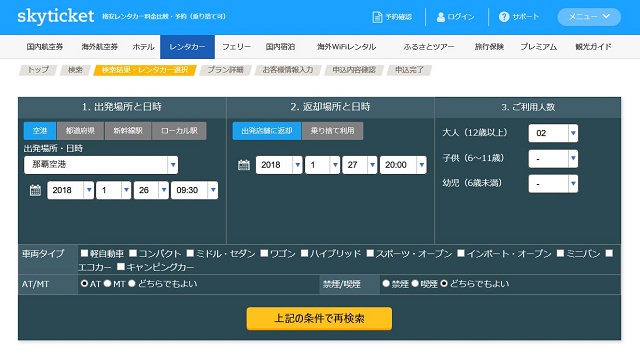Image resolution: width=640 pixels, height=360 pixels.
Task: Check the ミニバン vehicle type
Action: coord(561,253)
